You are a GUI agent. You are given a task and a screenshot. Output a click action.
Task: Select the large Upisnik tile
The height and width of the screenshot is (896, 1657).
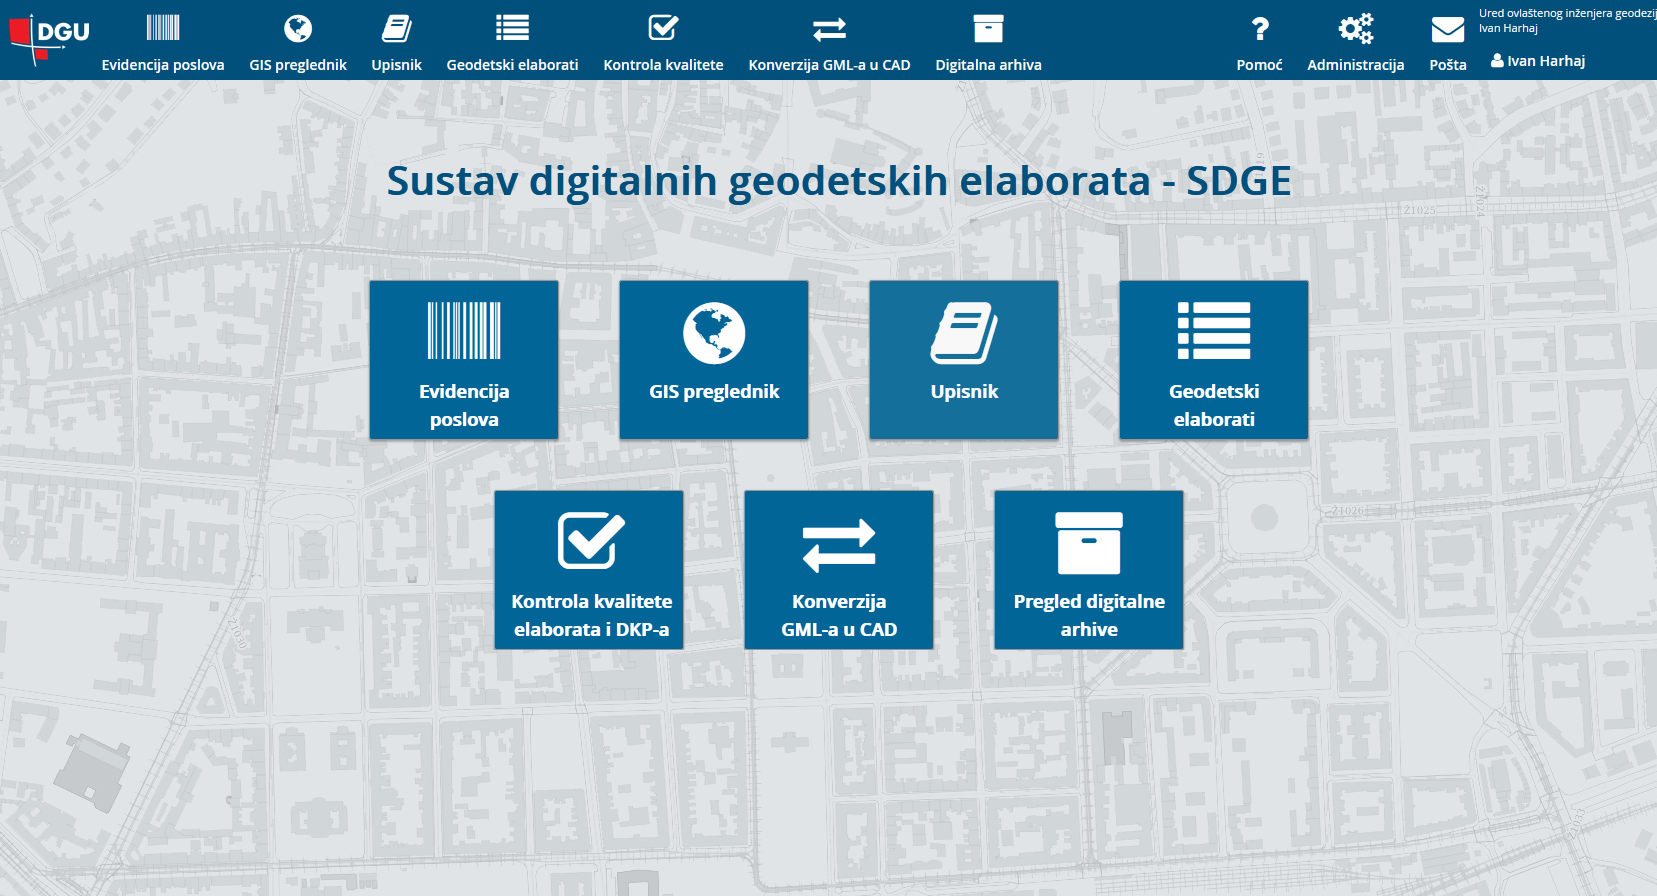pos(964,360)
